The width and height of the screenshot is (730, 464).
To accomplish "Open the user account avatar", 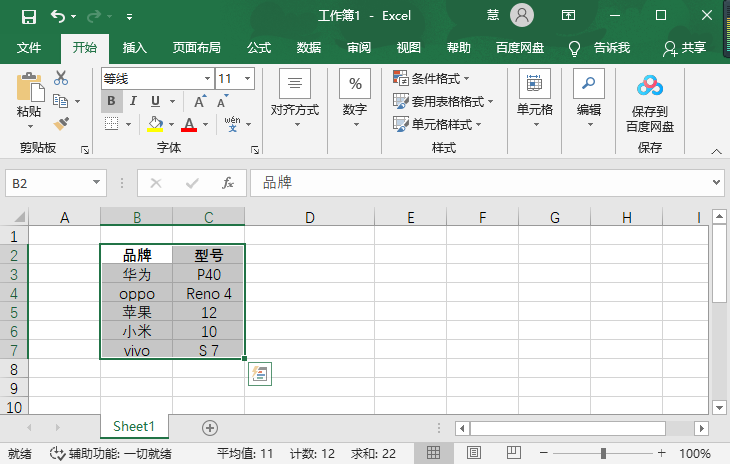I will 522,15.
